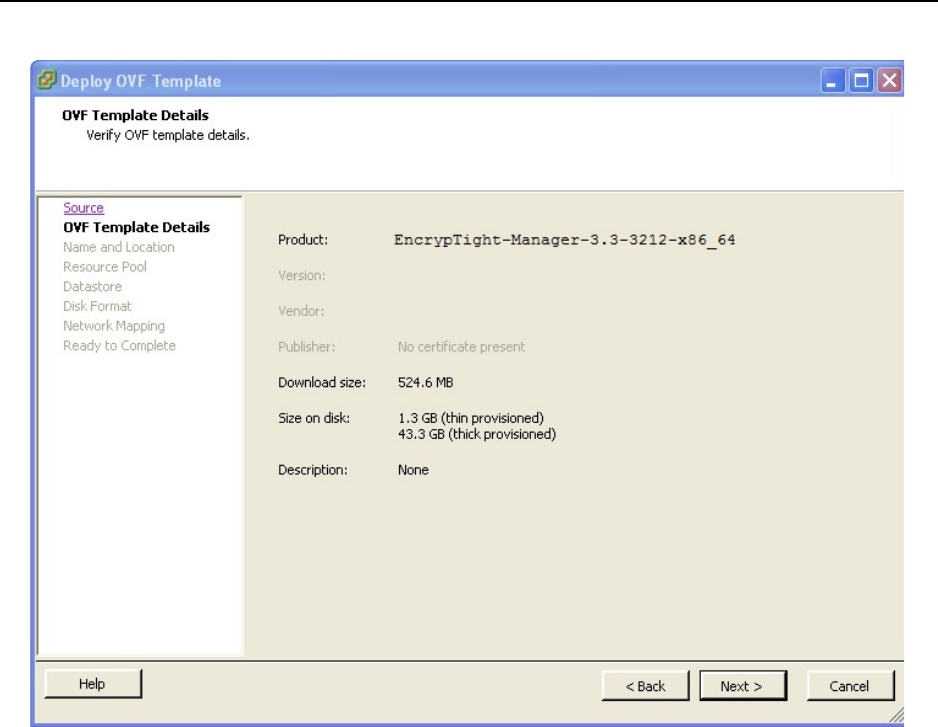Viewport: 938px width, 727px height.
Task: Go back to the Source step link
Action: point(83,208)
